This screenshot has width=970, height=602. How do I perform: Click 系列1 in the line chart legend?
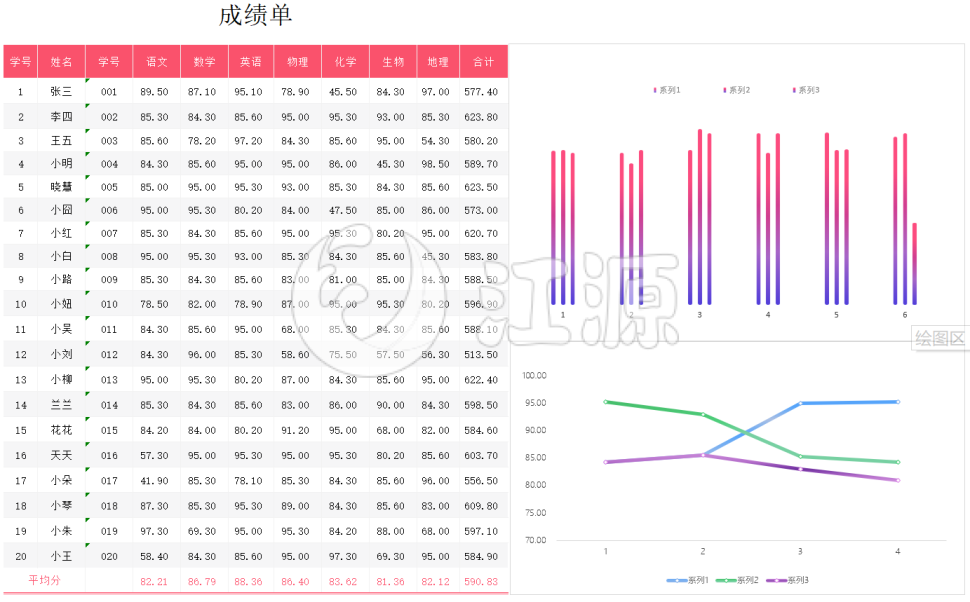click(x=687, y=580)
